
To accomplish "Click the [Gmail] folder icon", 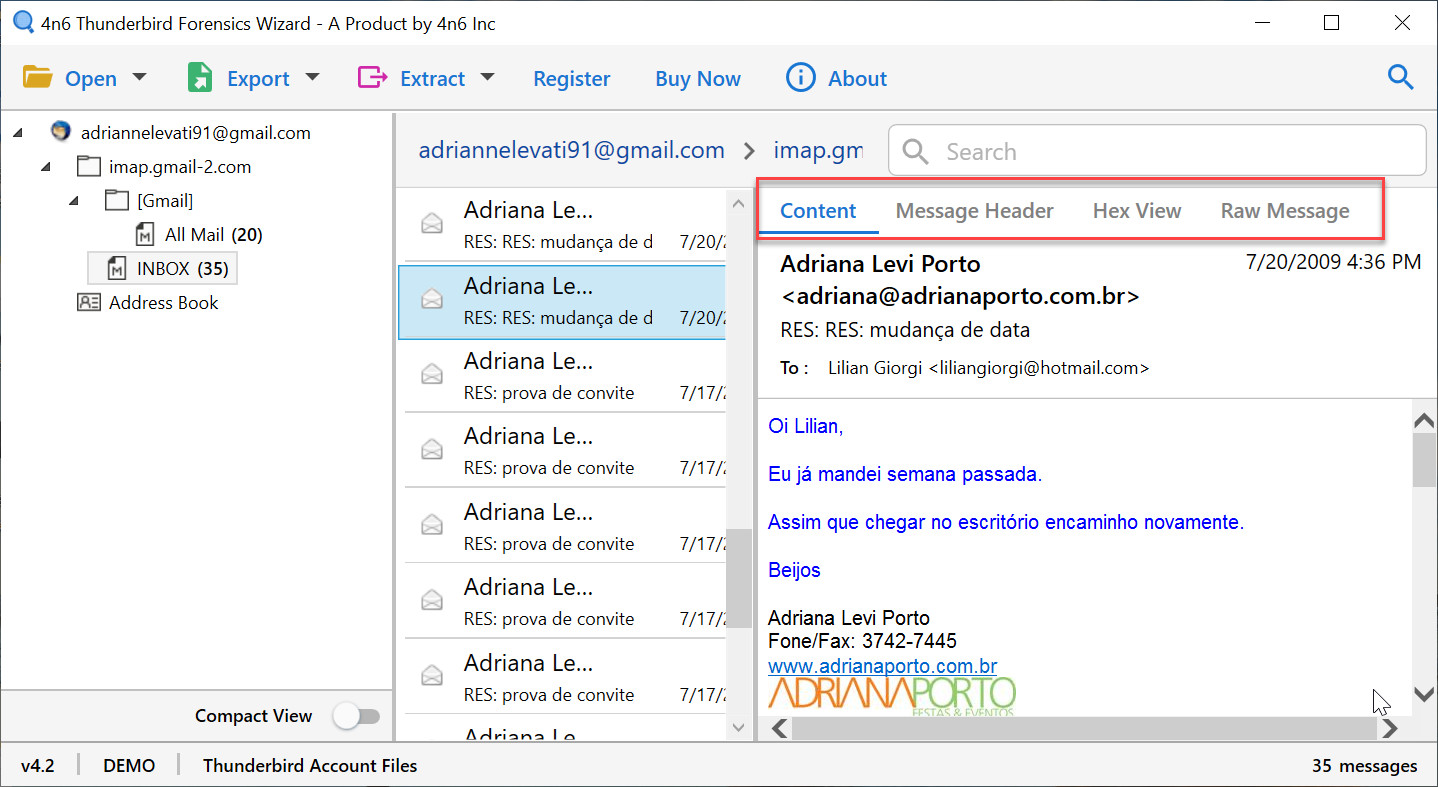I will coord(117,200).
